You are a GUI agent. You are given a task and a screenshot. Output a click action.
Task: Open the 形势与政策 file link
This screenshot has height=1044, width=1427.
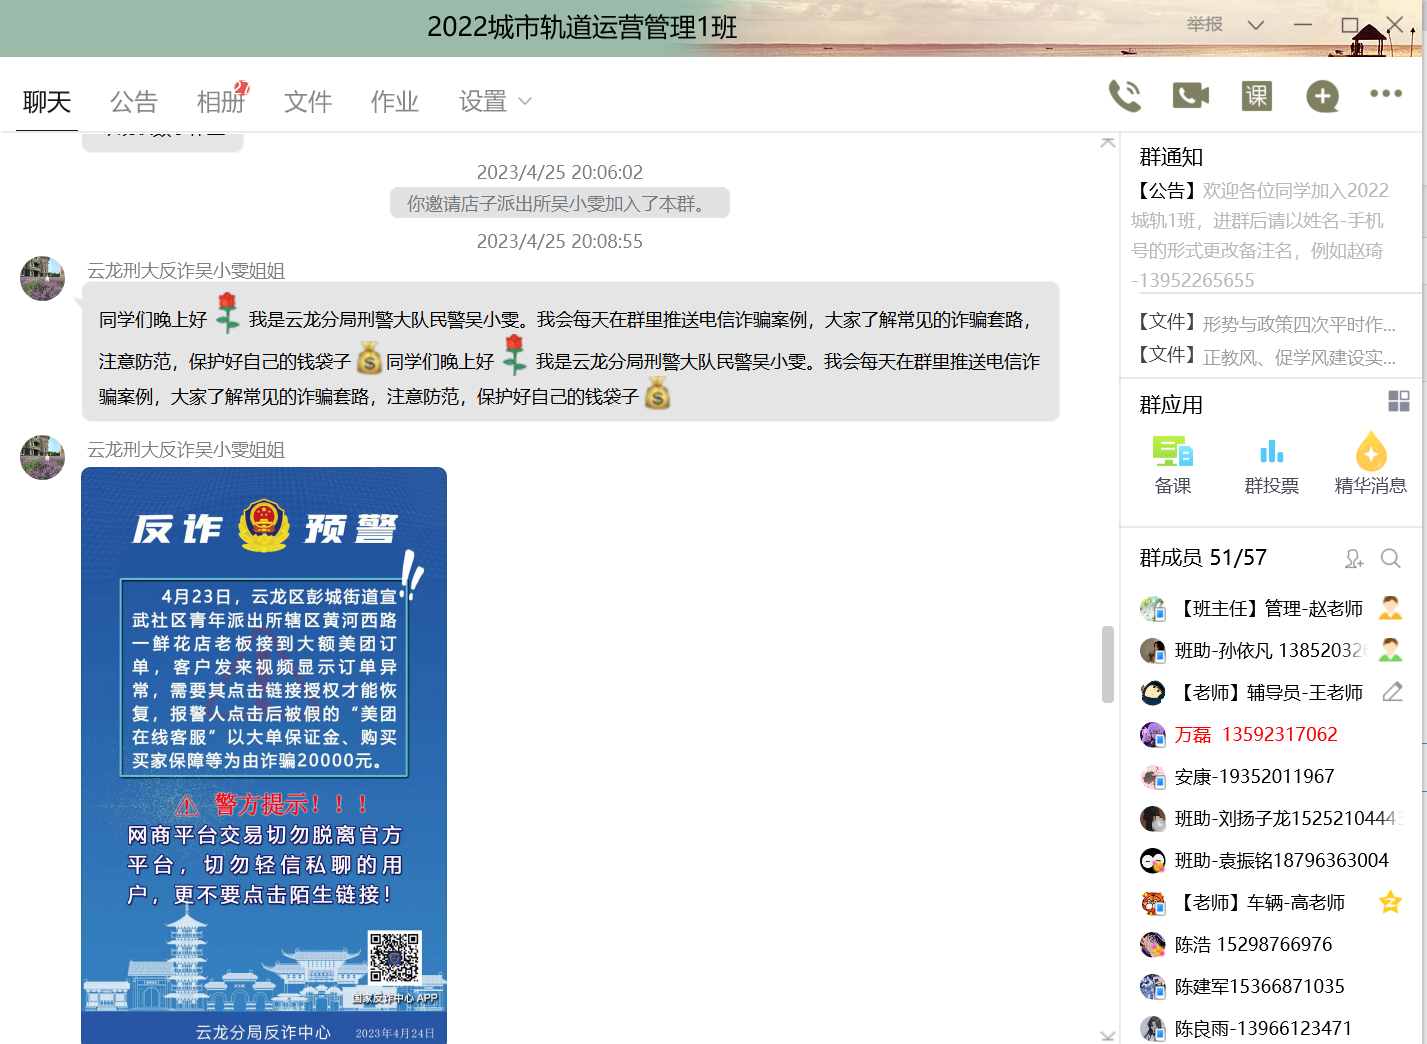coord(1298,324)
